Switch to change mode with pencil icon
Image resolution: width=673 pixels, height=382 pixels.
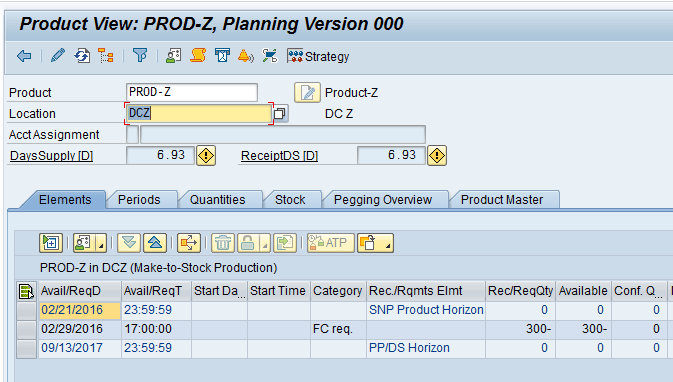coord(58,56)
